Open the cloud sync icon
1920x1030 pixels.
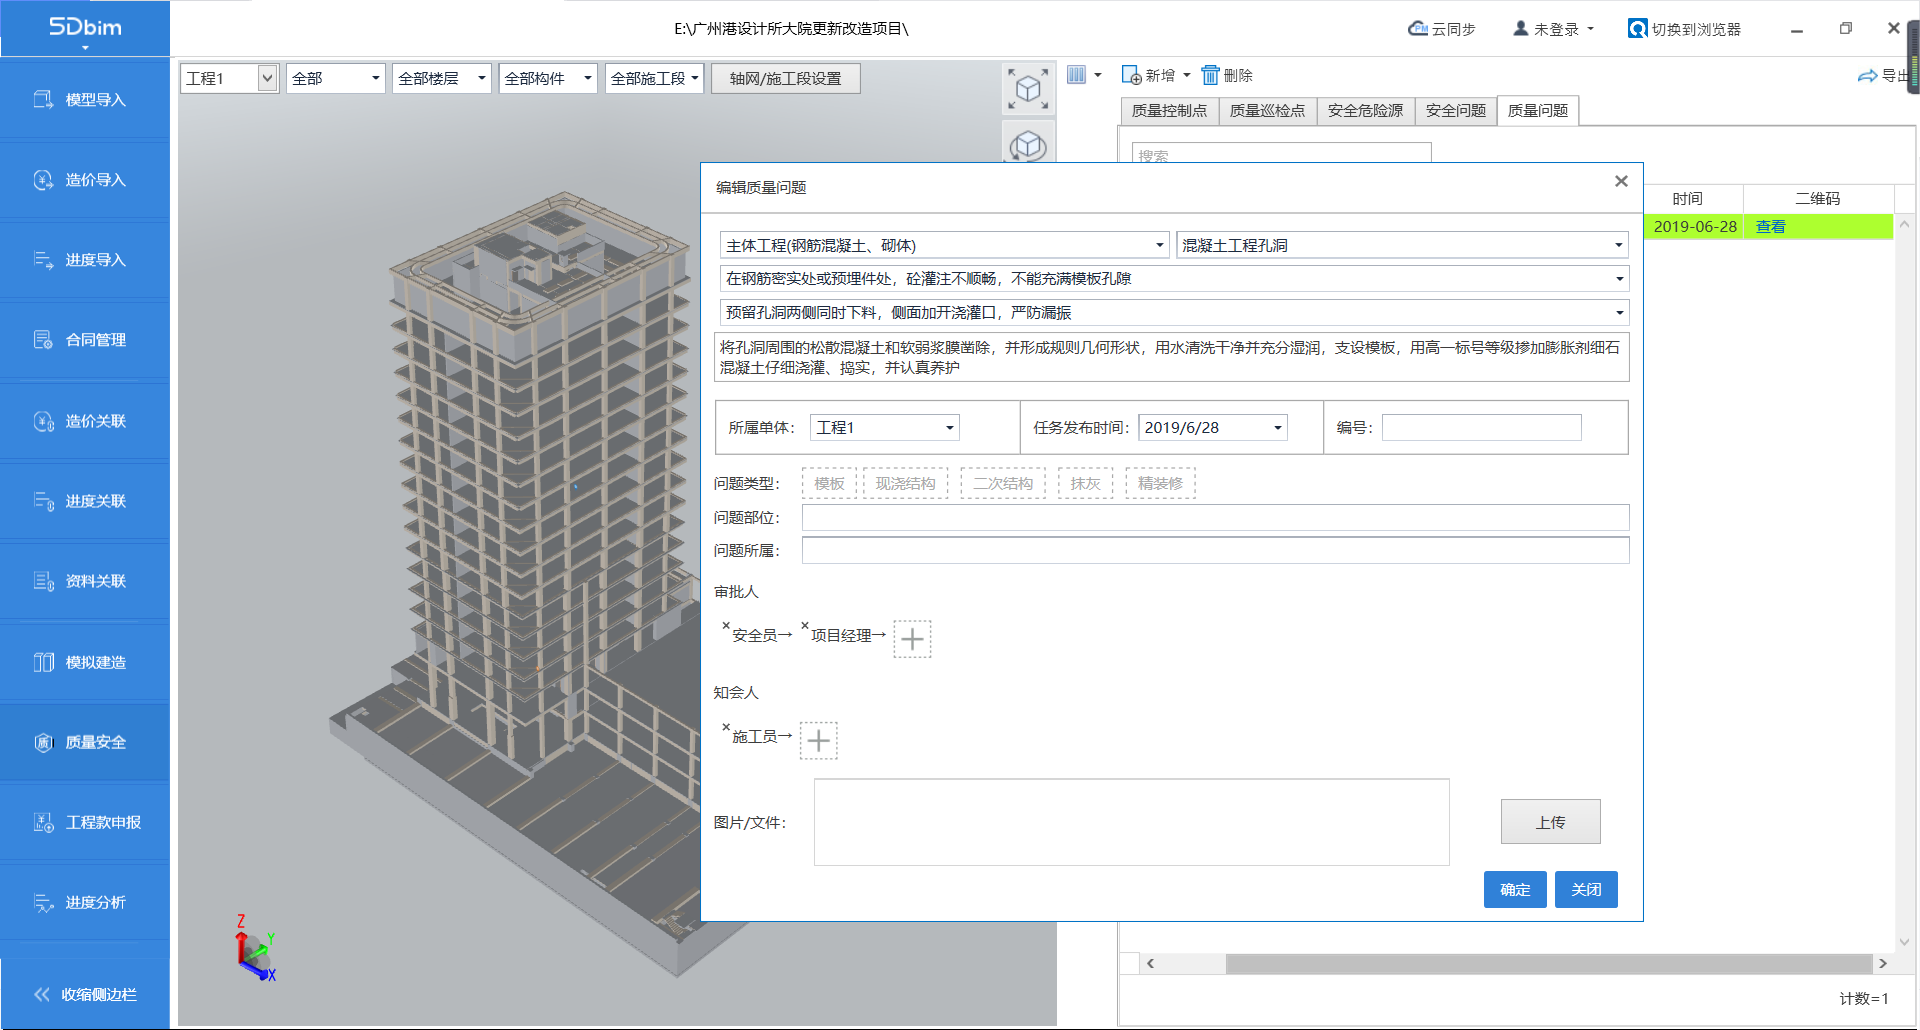(x=1417, y=29)
